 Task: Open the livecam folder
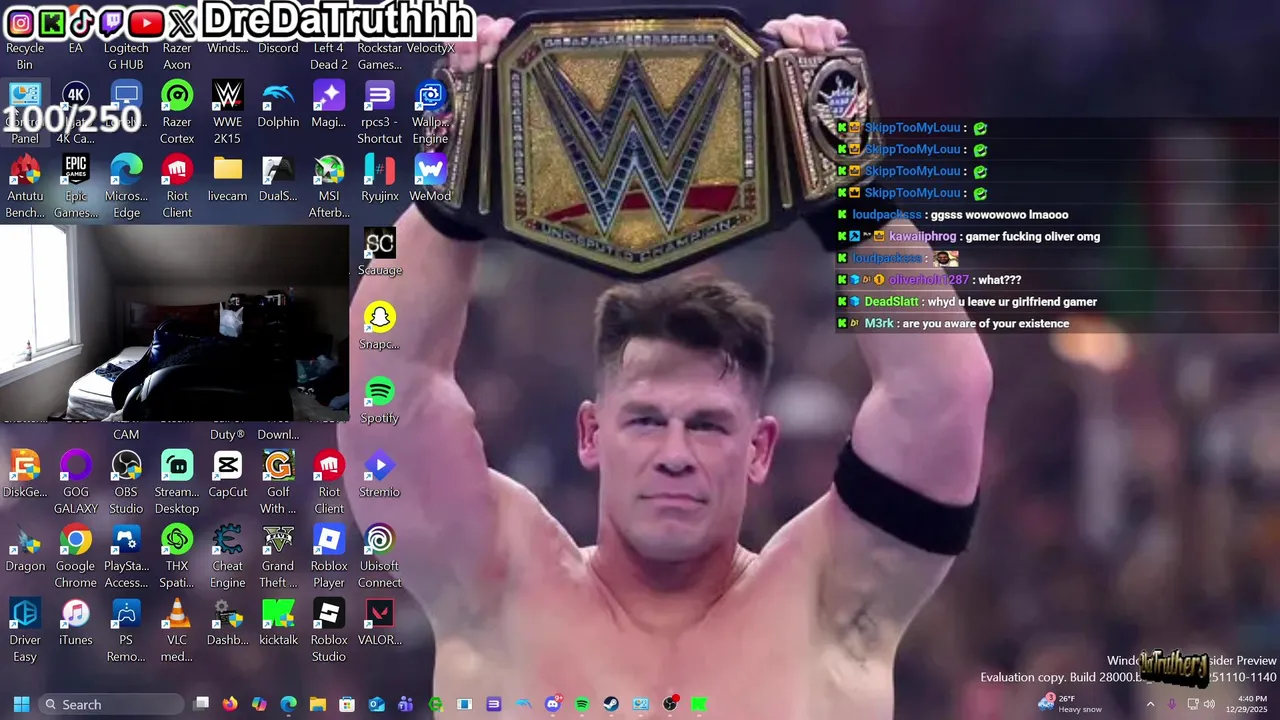228,179
